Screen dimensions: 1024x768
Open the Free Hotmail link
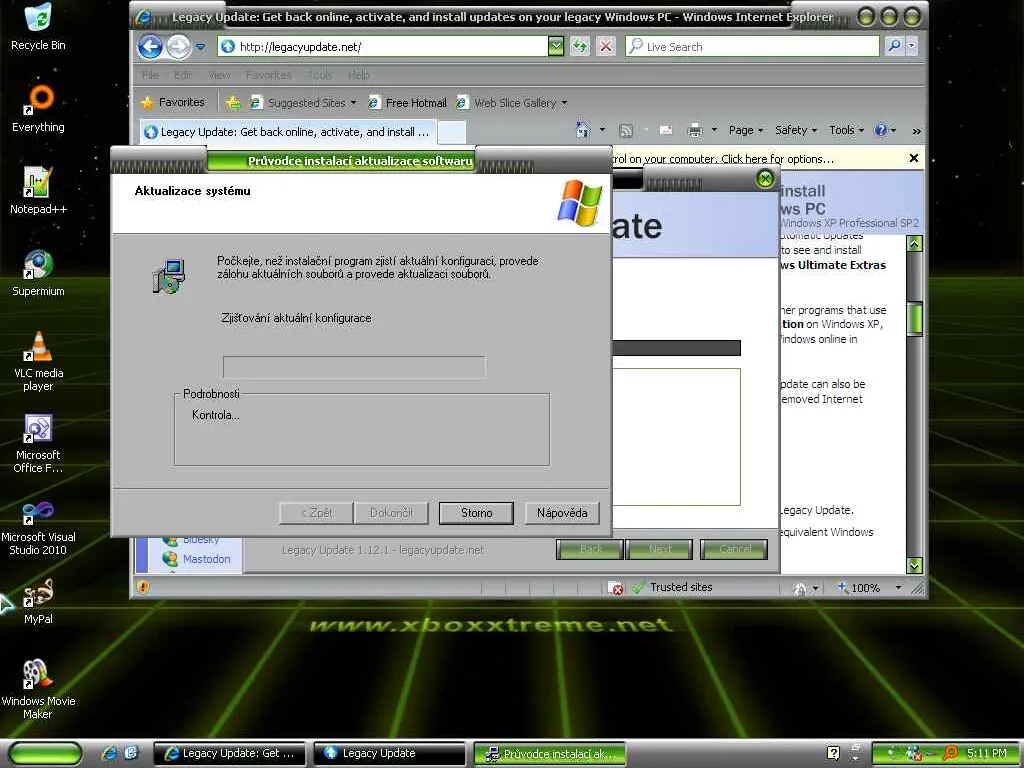408,103
